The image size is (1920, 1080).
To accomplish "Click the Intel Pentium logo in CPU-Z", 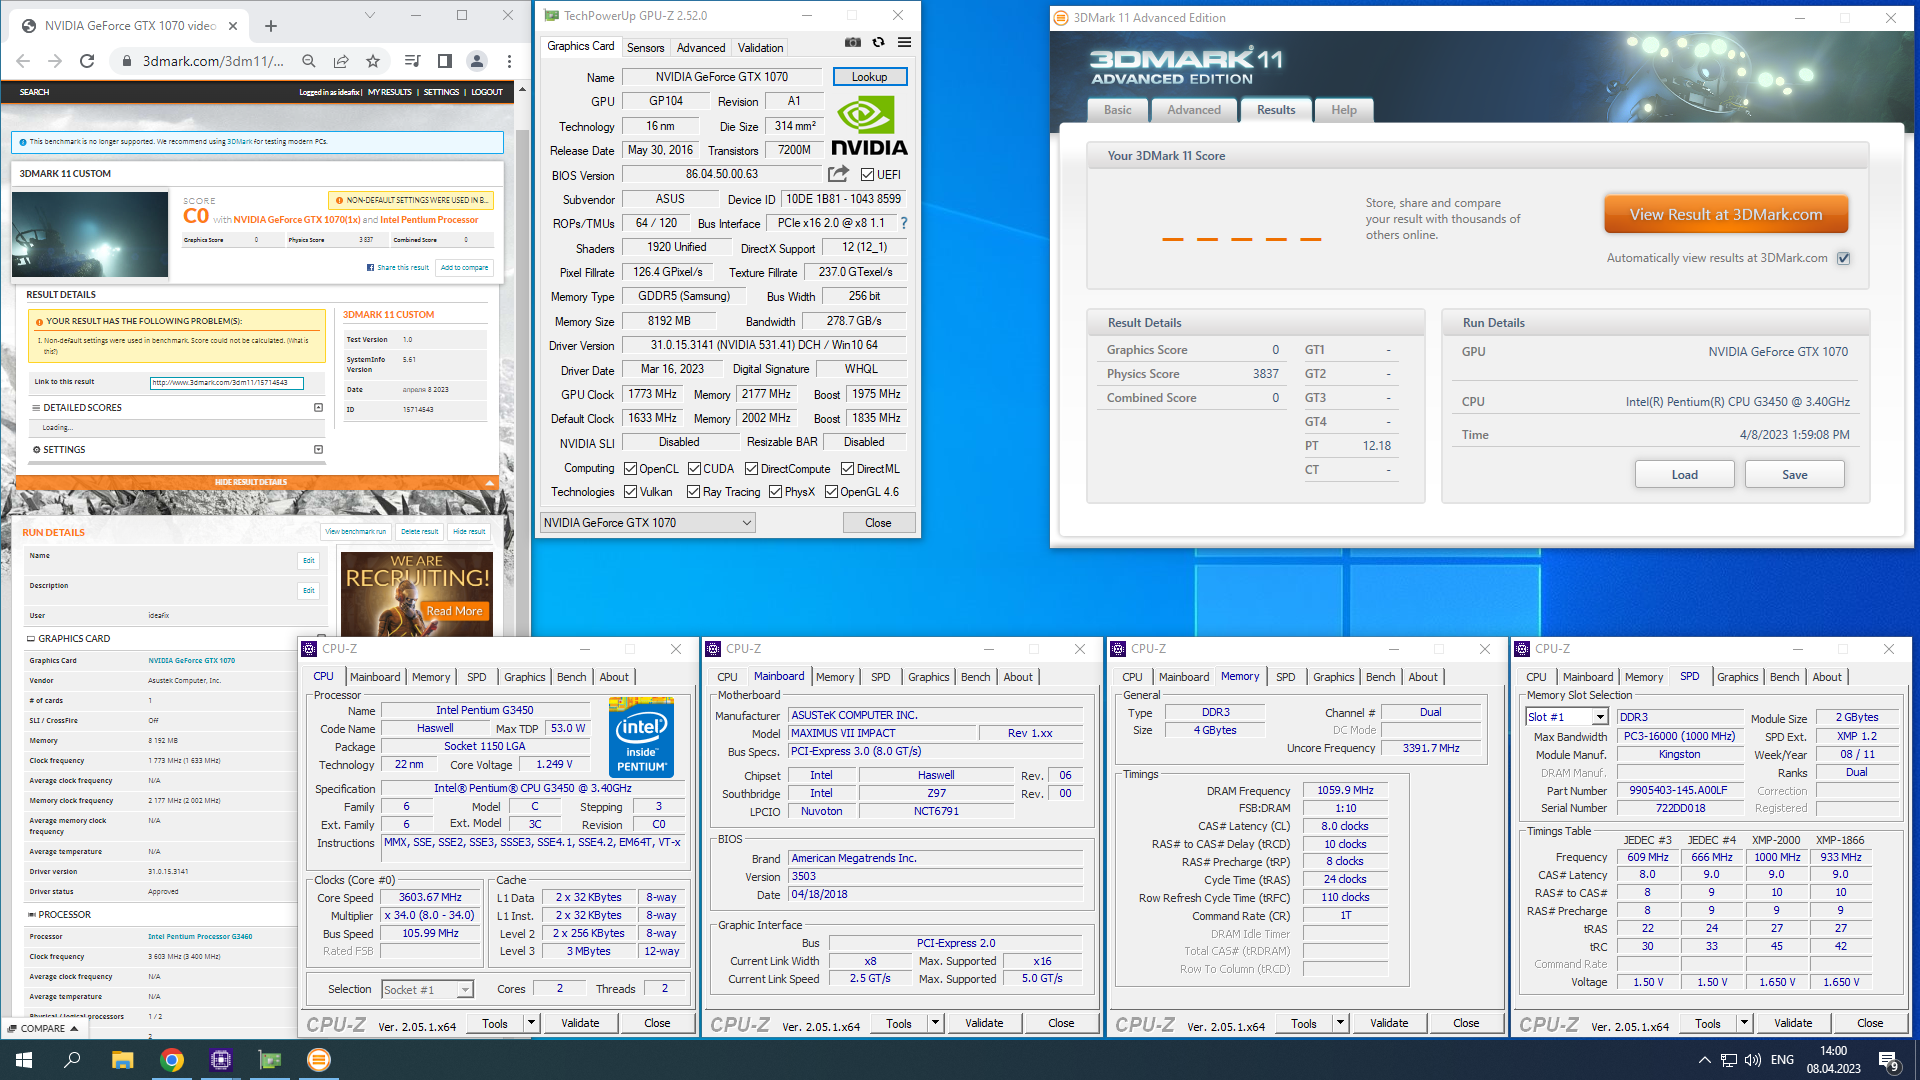I will pos(641,737).
